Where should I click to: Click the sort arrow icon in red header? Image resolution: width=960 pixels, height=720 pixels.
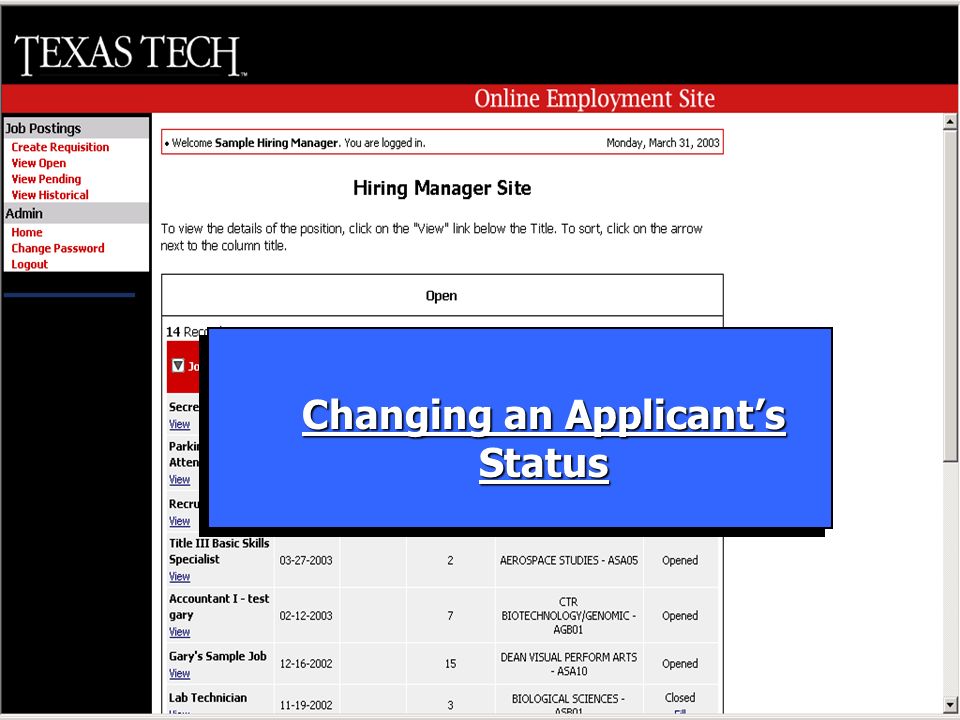tap(178, 366)
